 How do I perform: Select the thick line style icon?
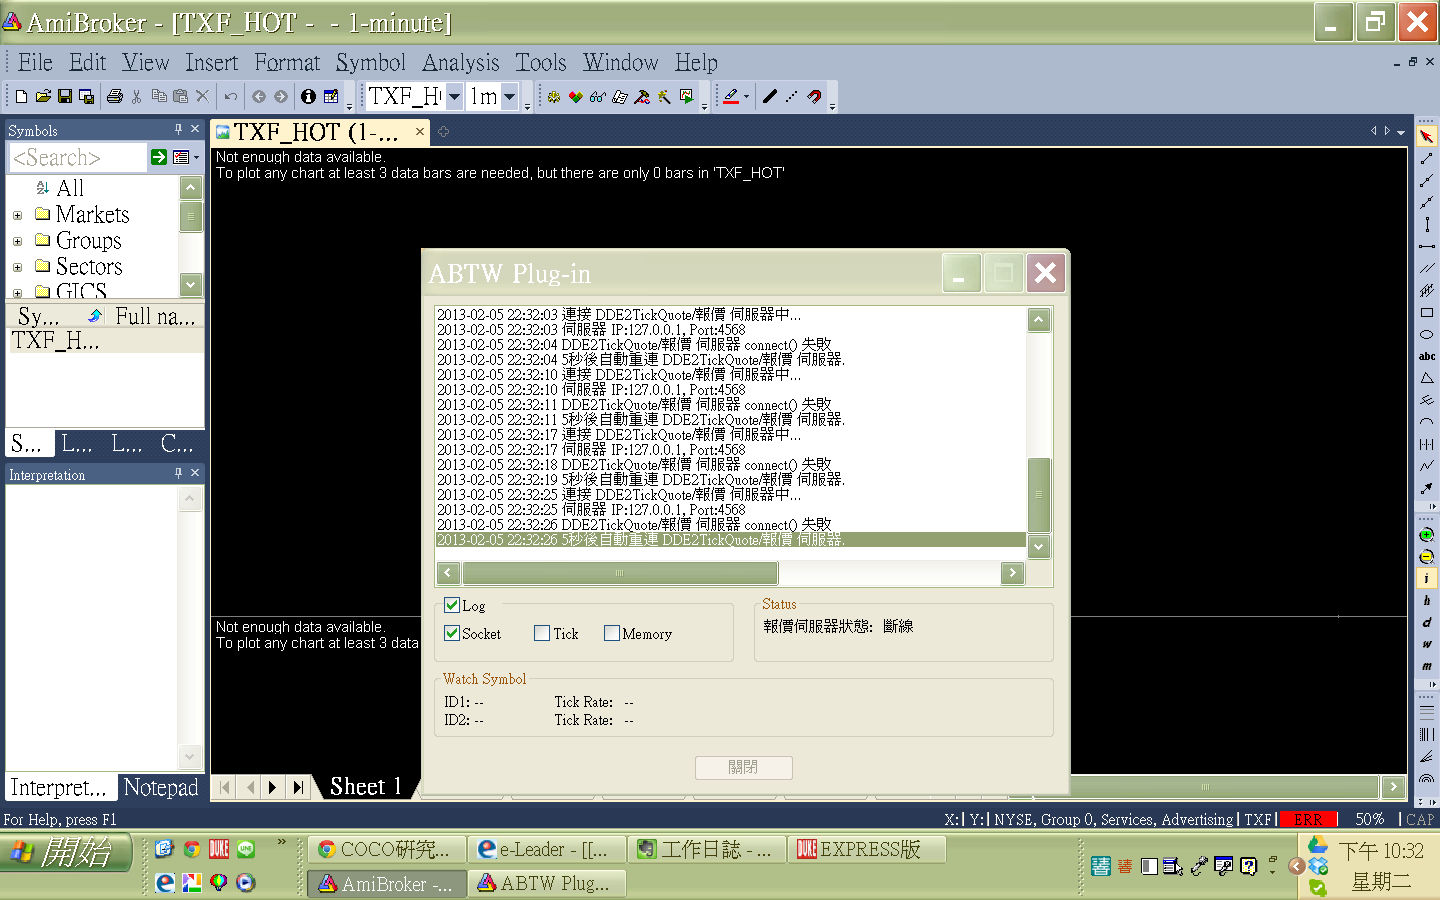tap(769, 97)
